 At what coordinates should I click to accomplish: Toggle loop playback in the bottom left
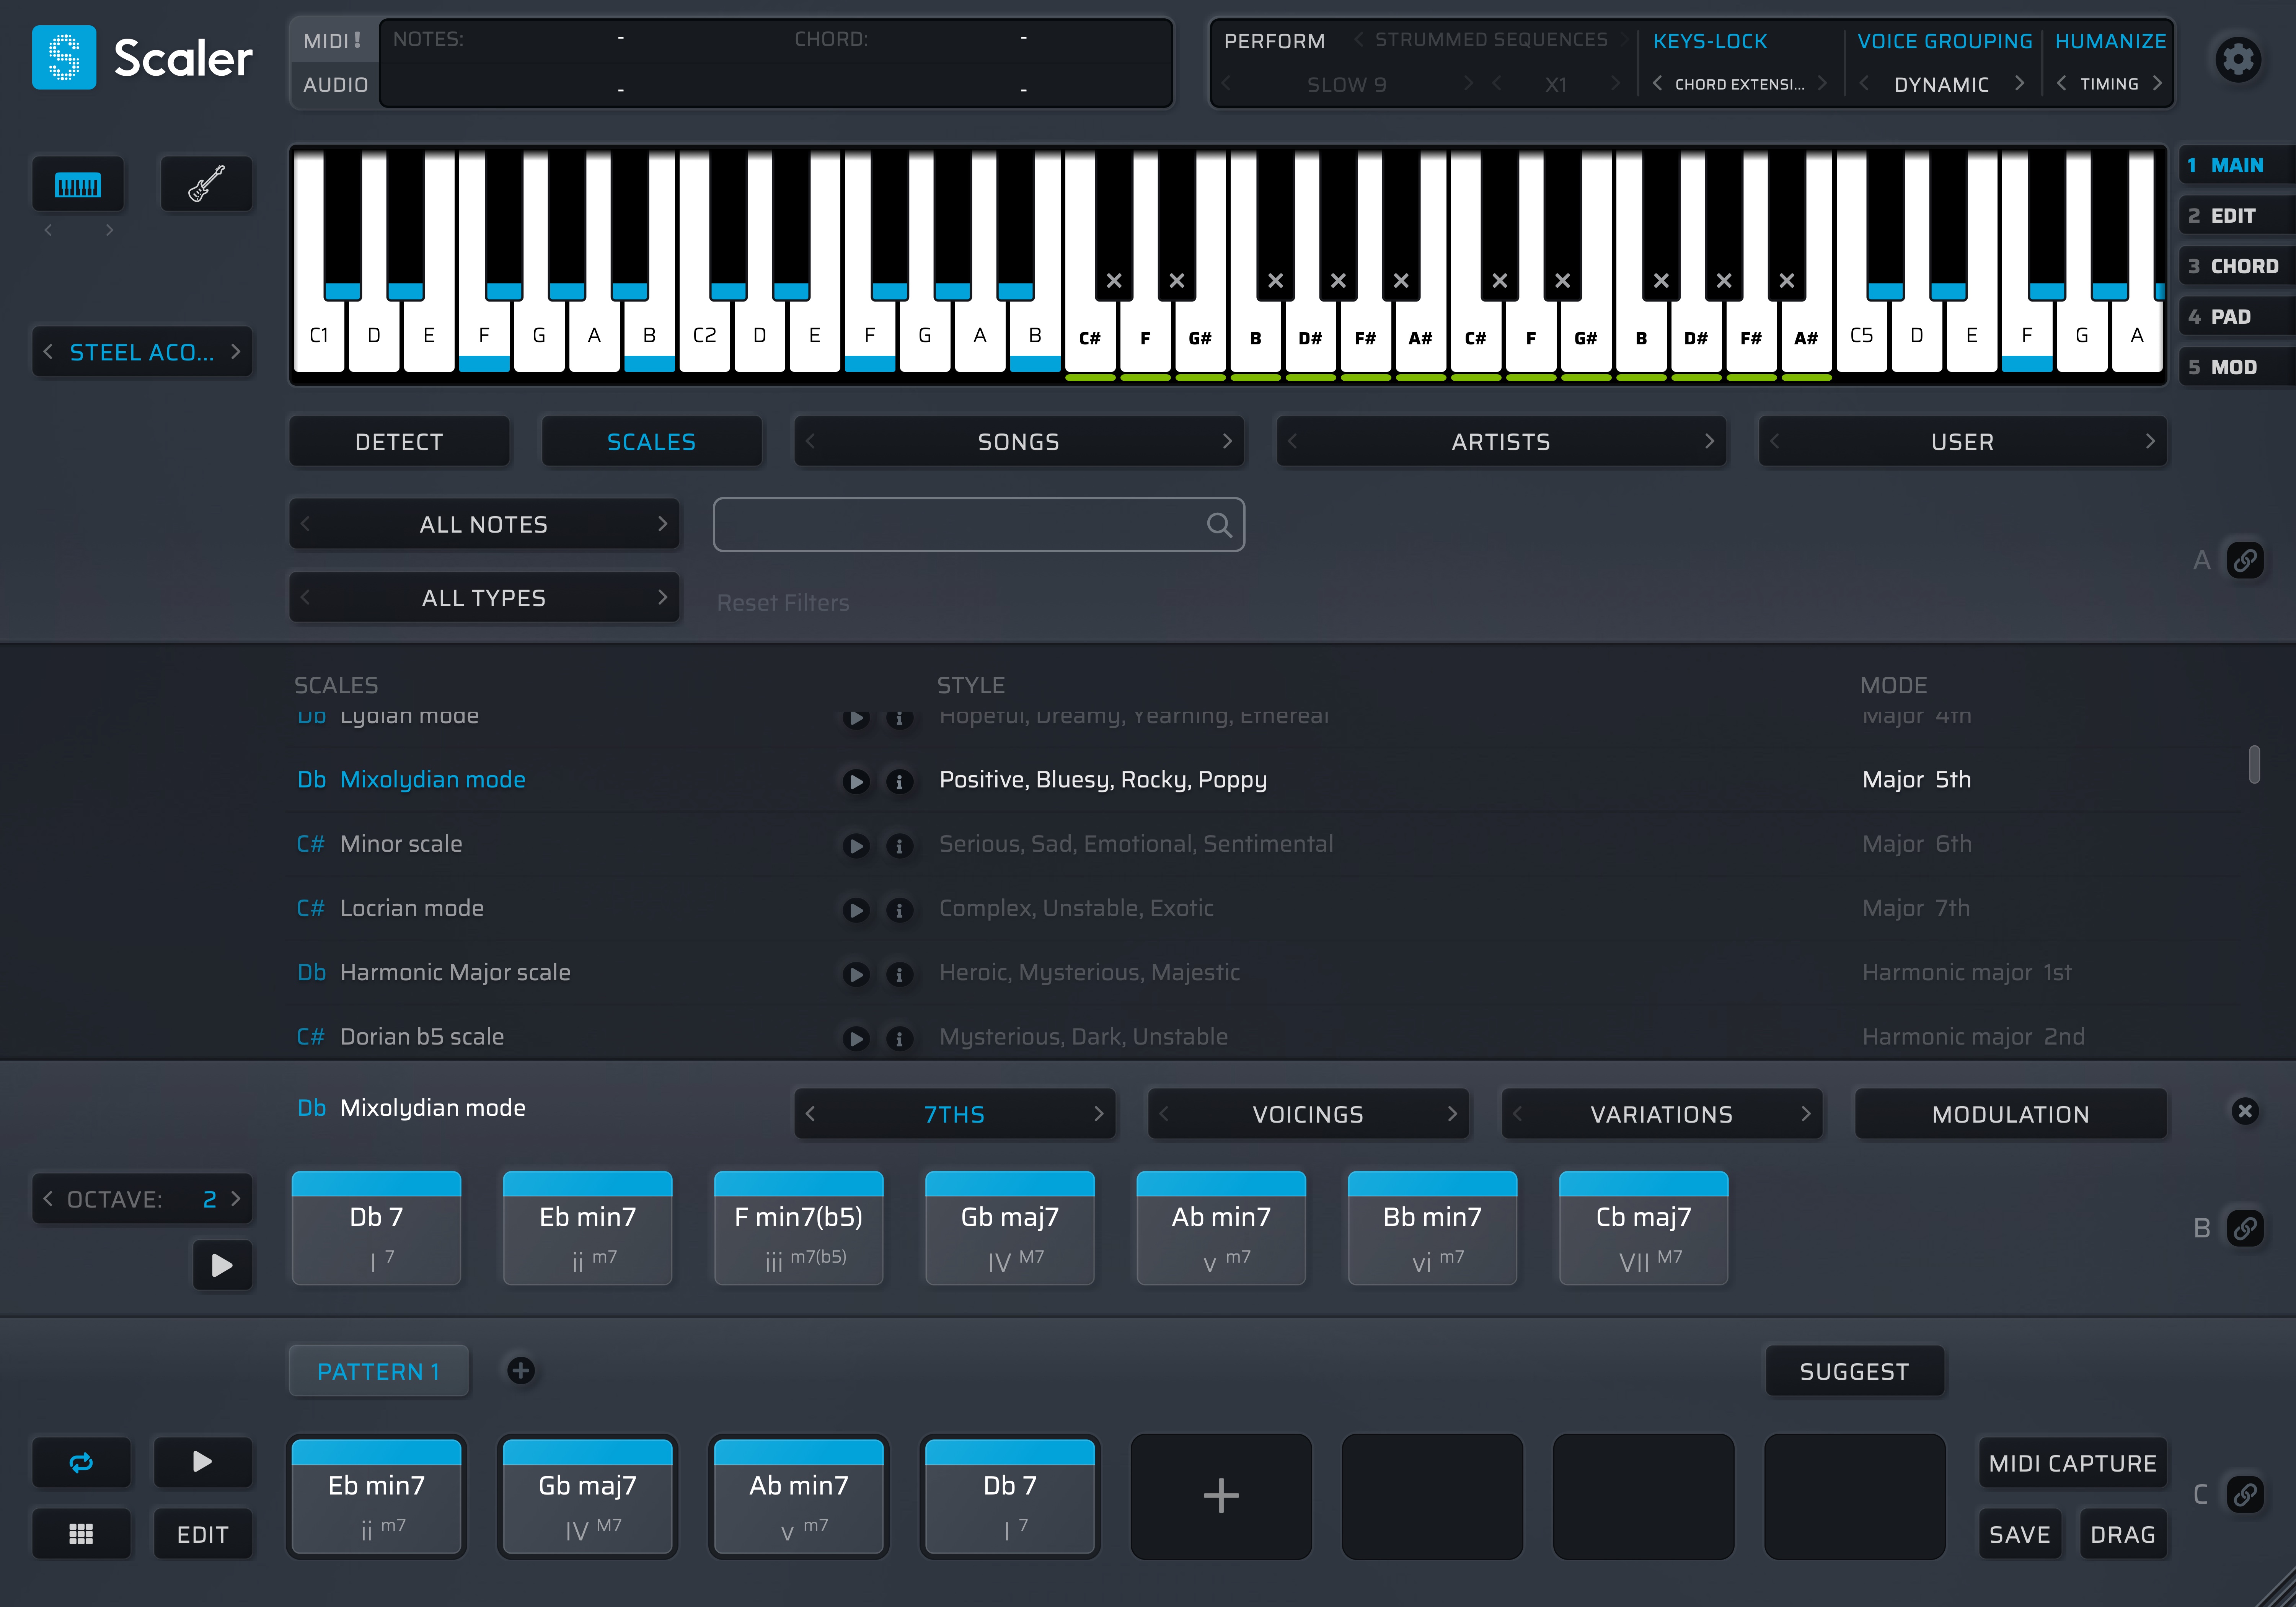coord(81,1462)
